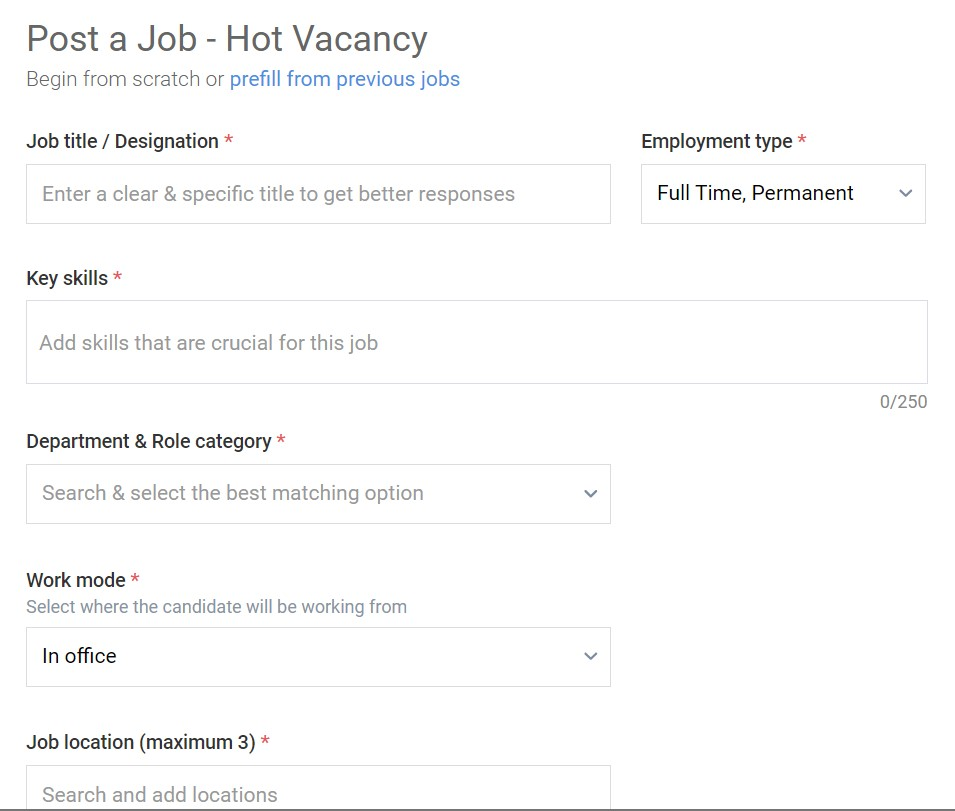Viewport: 955px width, 811px height.
Task: Click the Work mode helper text
Action: coord(216,607)
